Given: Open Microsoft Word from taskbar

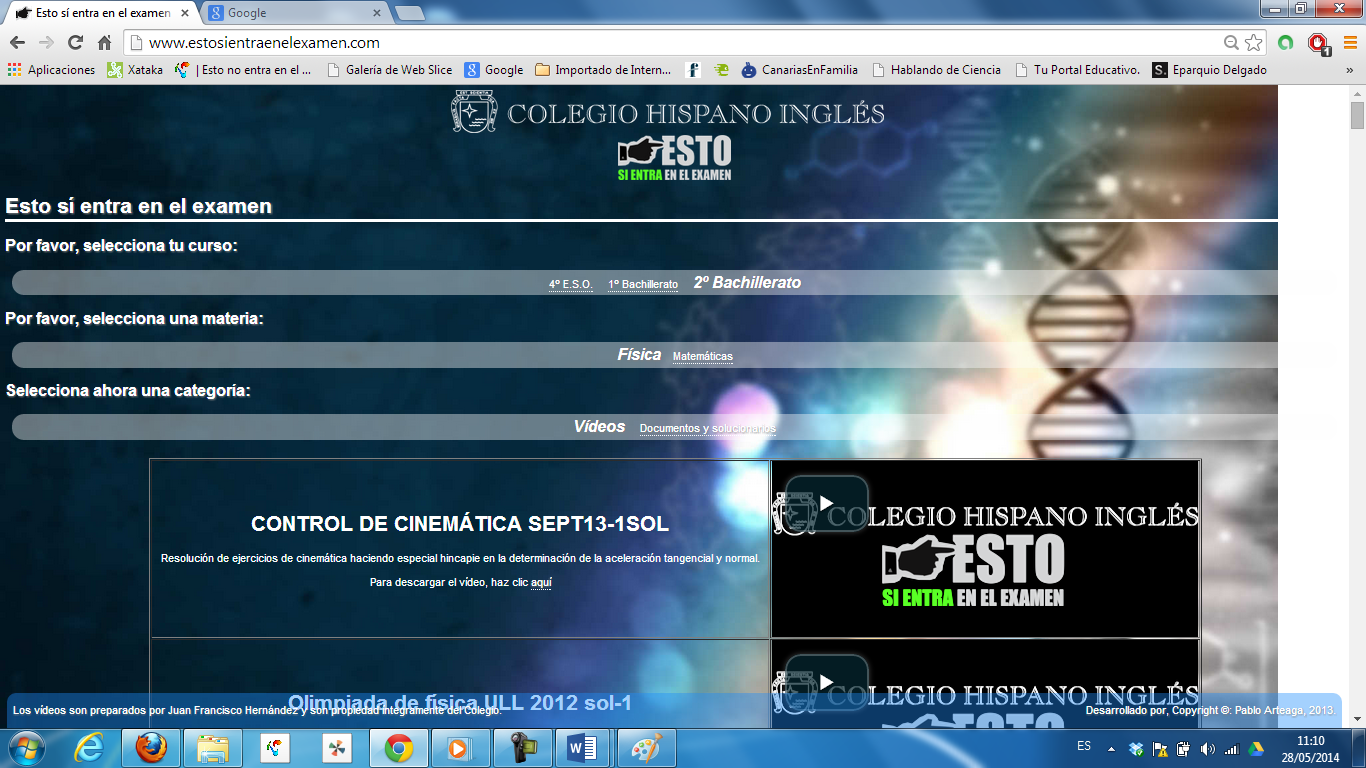Looking at the screenshot, I should click(585, 748).
